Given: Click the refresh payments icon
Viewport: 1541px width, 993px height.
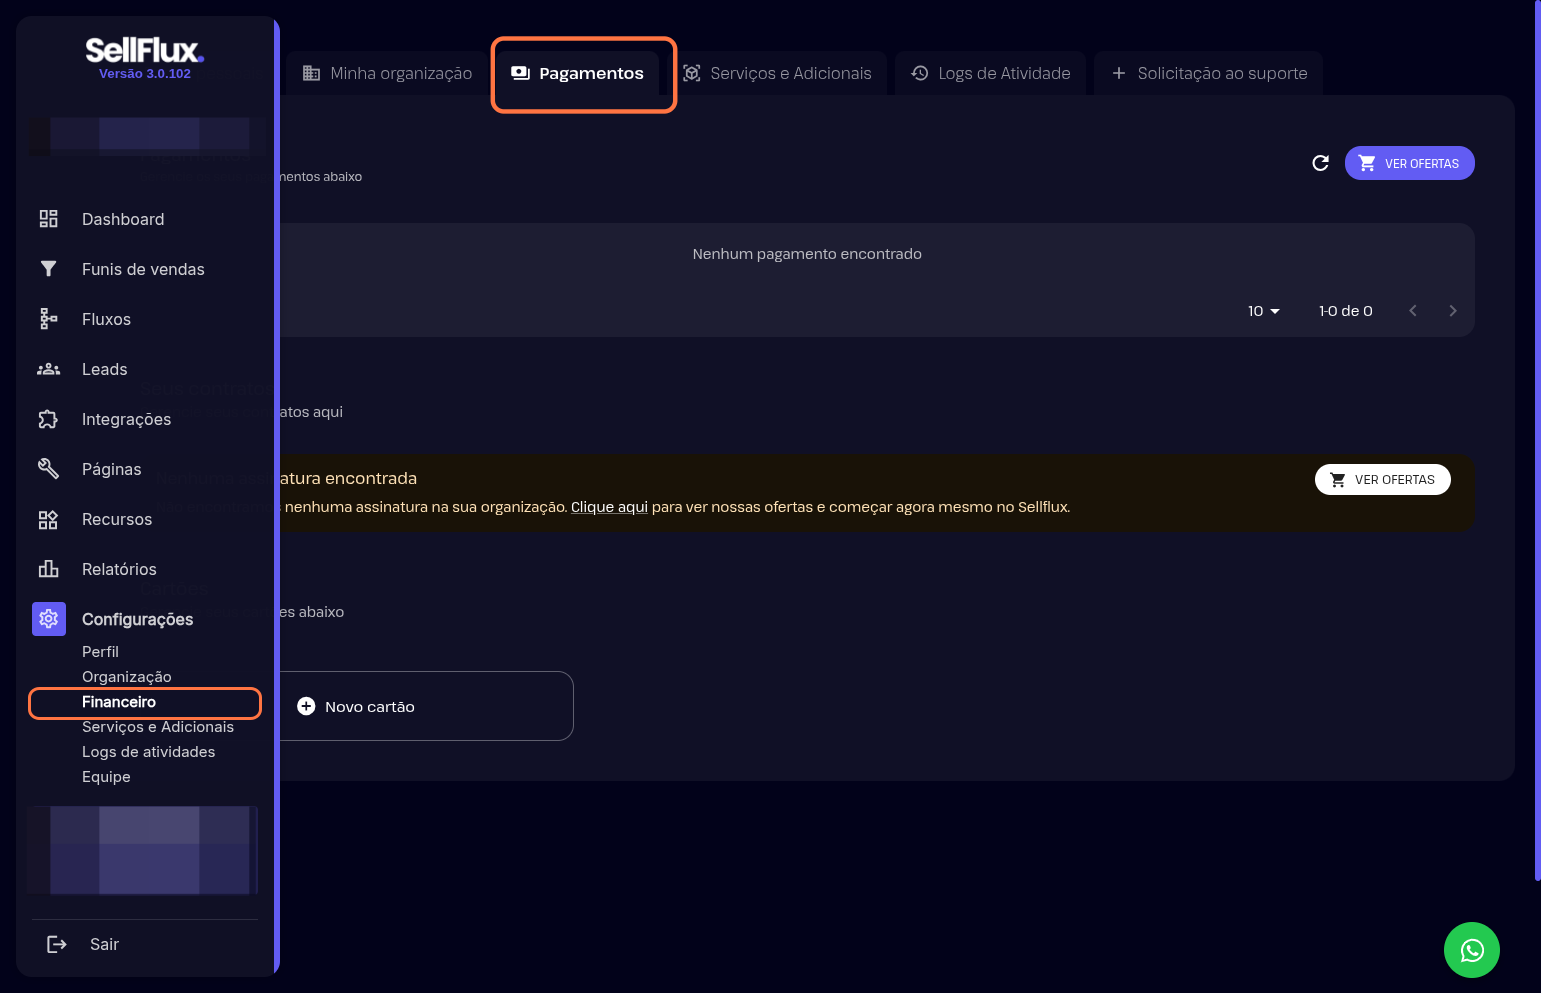Looking at the screenshot, I should (1320, 163).
